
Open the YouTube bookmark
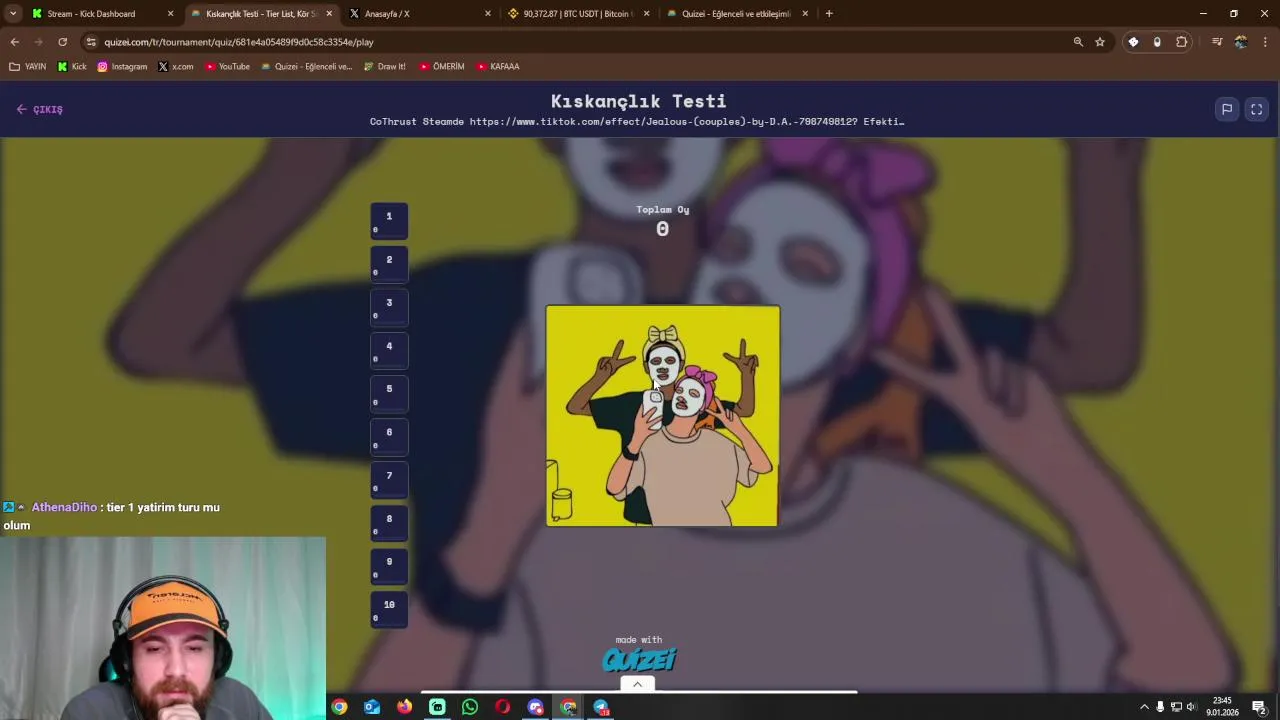[x=227, y=66]
